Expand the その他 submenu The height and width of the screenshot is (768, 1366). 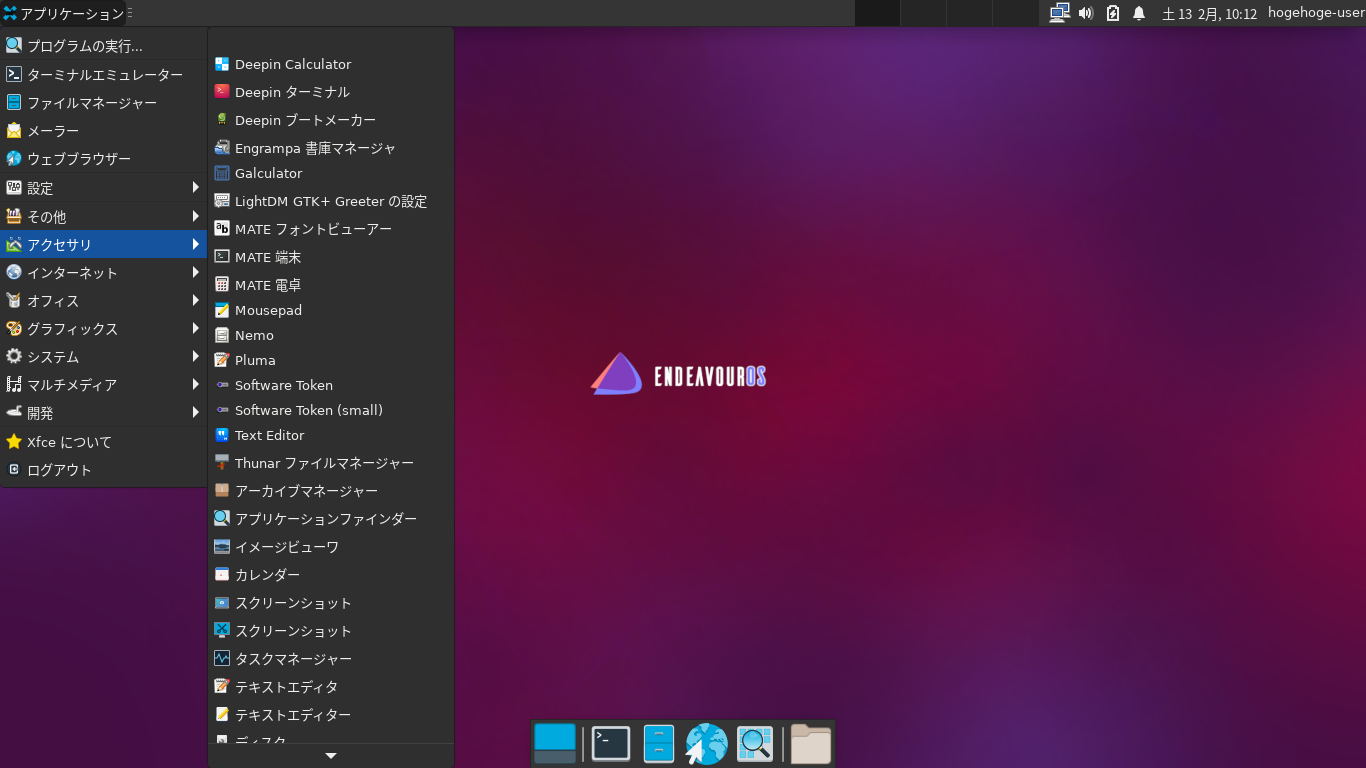(104, 216)
